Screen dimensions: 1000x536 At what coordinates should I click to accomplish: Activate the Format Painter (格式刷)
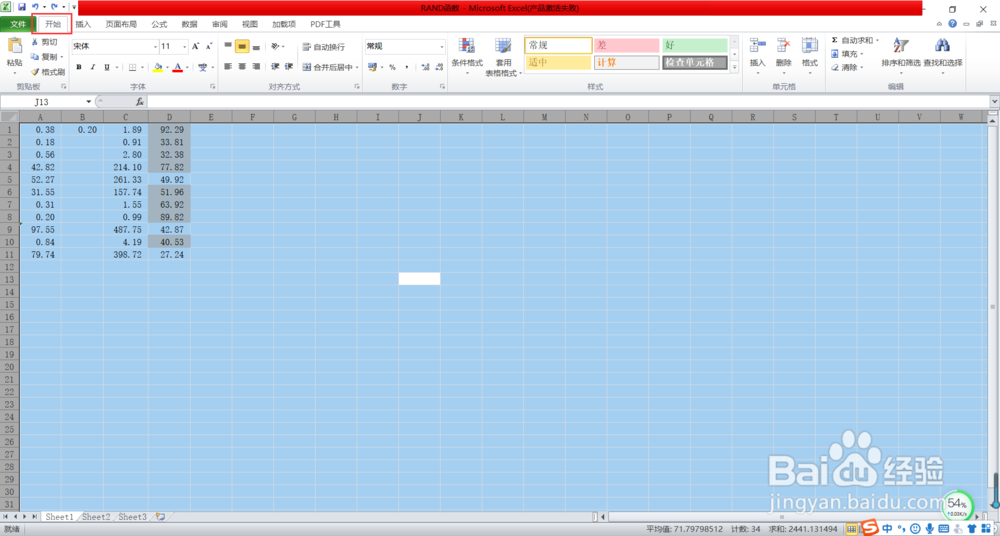(48, 71)
